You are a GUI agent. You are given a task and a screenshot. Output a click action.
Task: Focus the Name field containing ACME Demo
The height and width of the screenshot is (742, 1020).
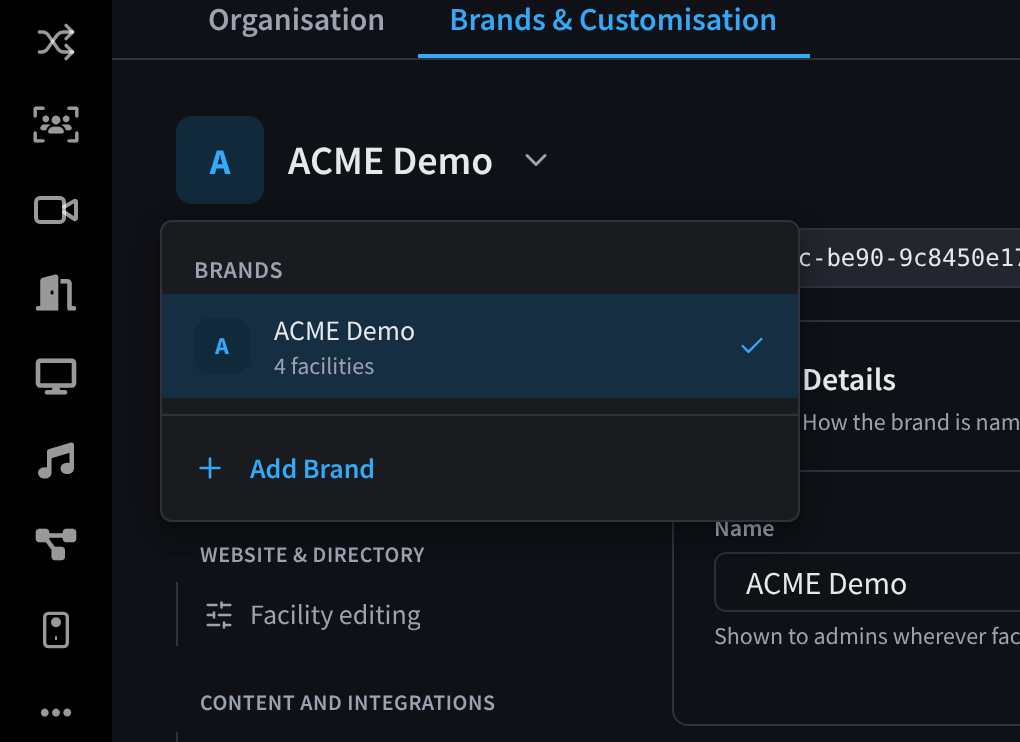coord(867,583)
